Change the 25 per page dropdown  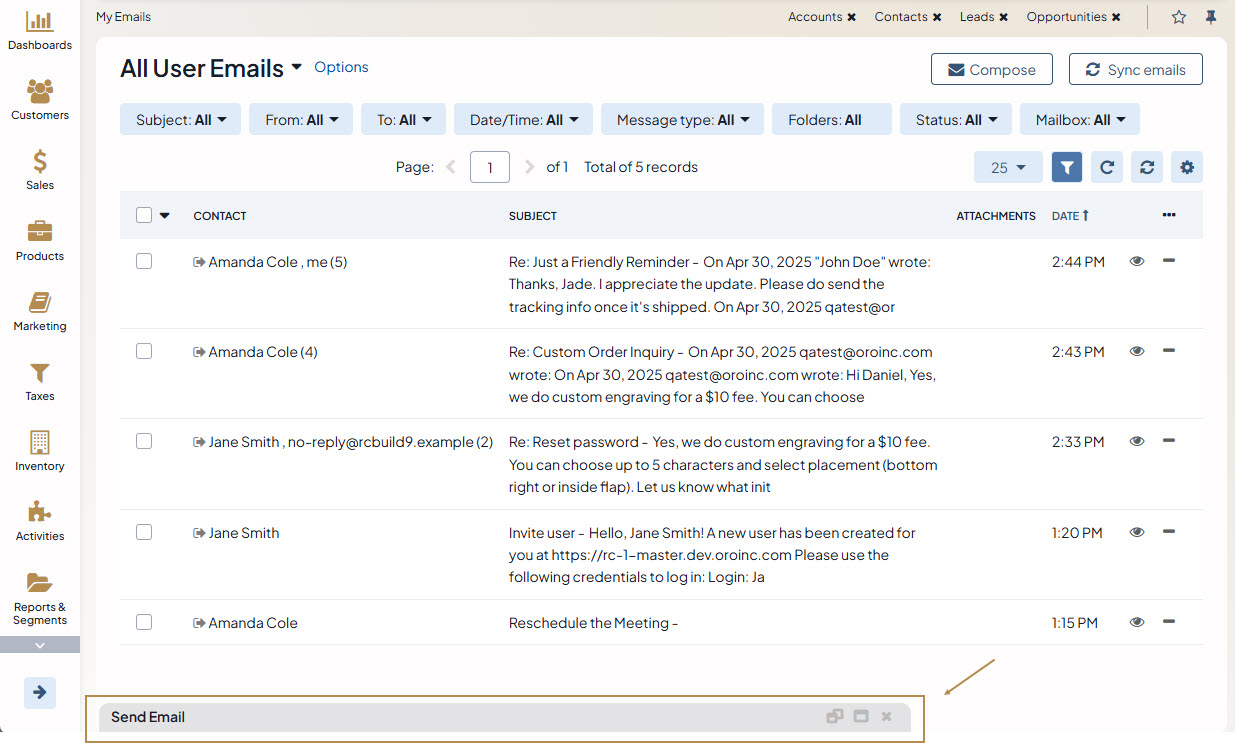1008,168
